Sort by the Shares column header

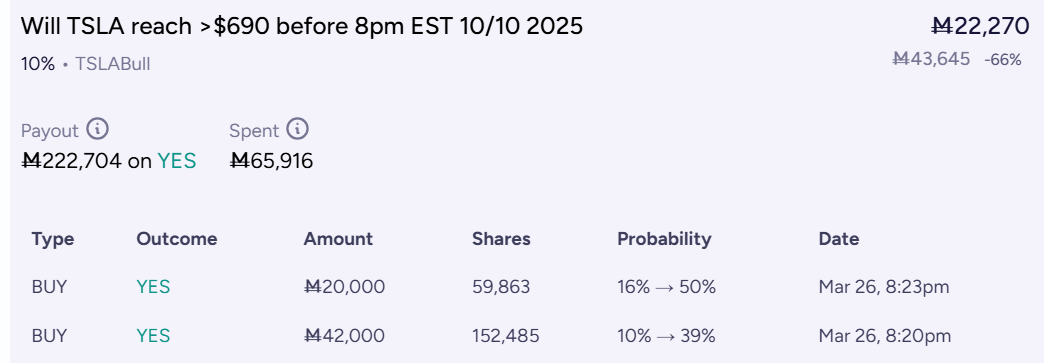[501, 238]
